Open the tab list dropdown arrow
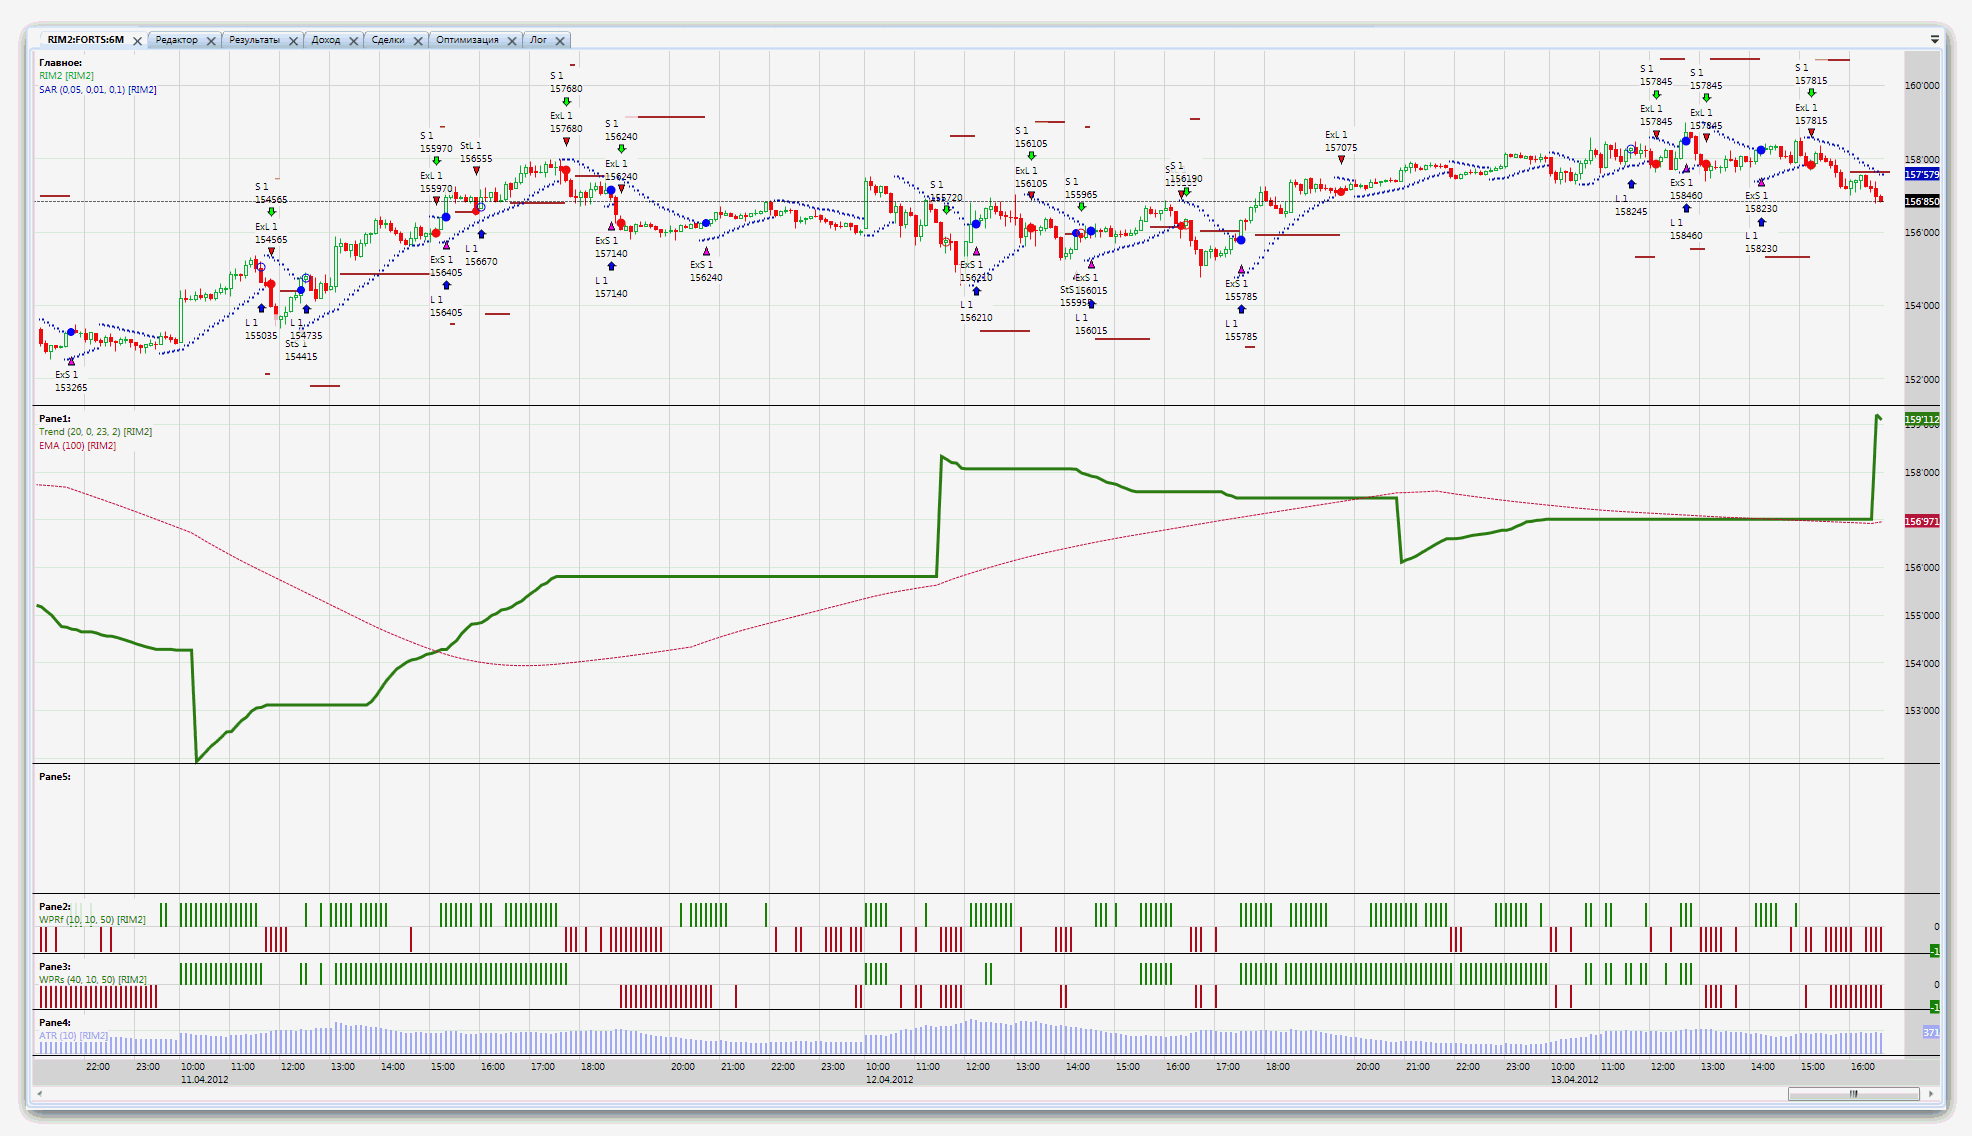1972x1136 pixels. pyautogui.click(x=1934, y=39)
